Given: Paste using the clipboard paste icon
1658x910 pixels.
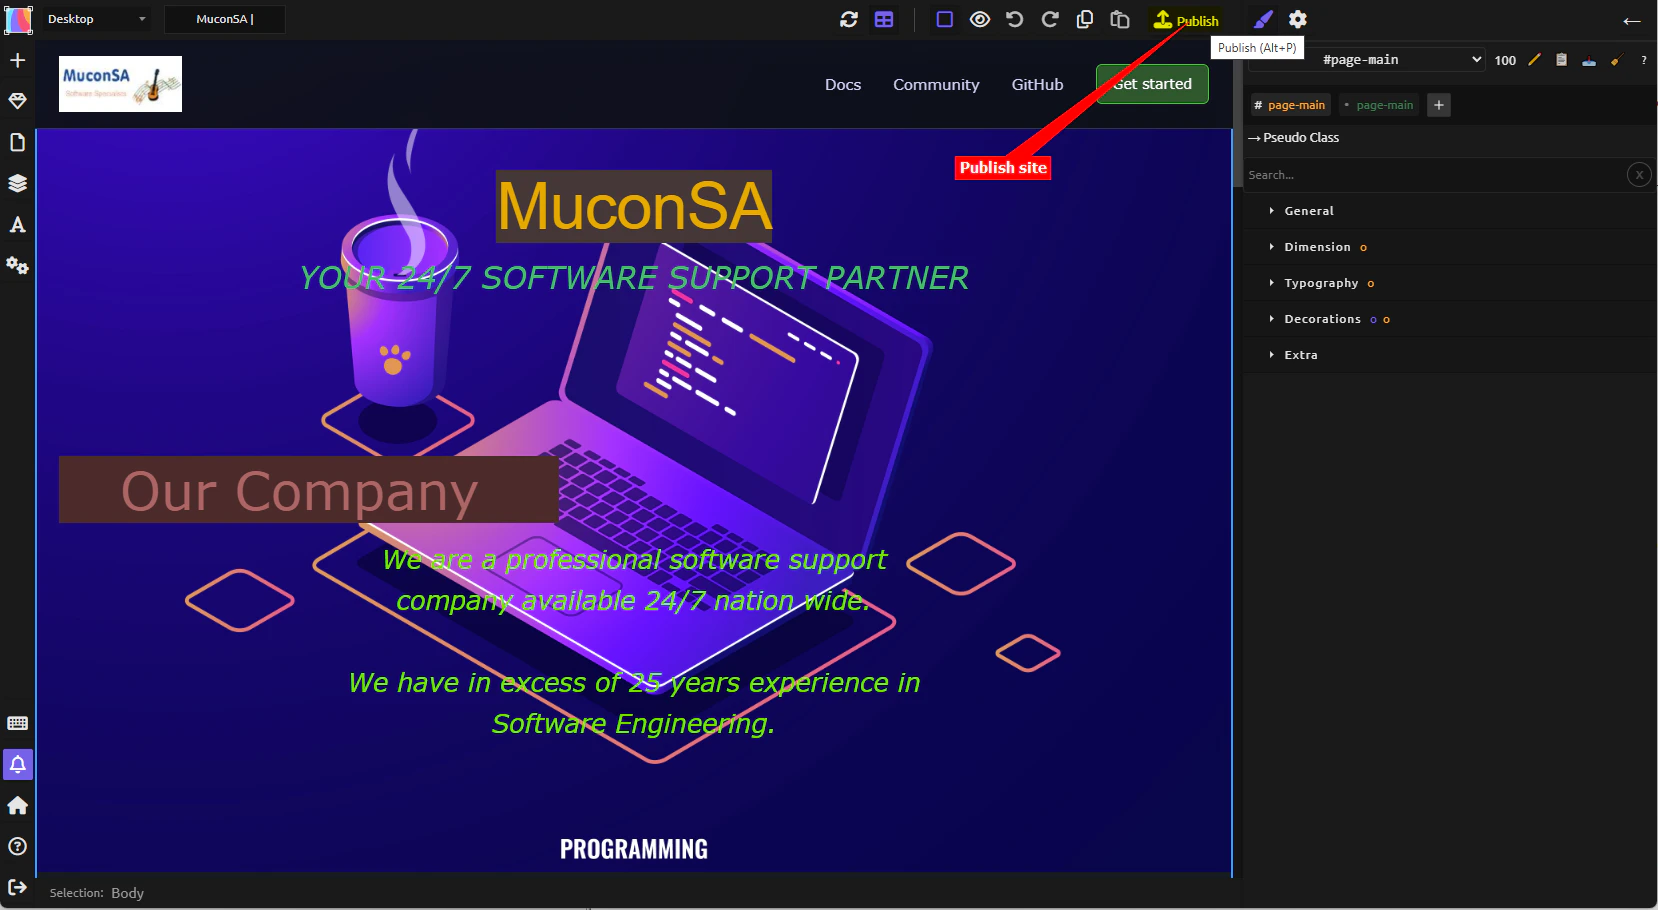Looking at the screenshot, I should (x=1119, y=19).
